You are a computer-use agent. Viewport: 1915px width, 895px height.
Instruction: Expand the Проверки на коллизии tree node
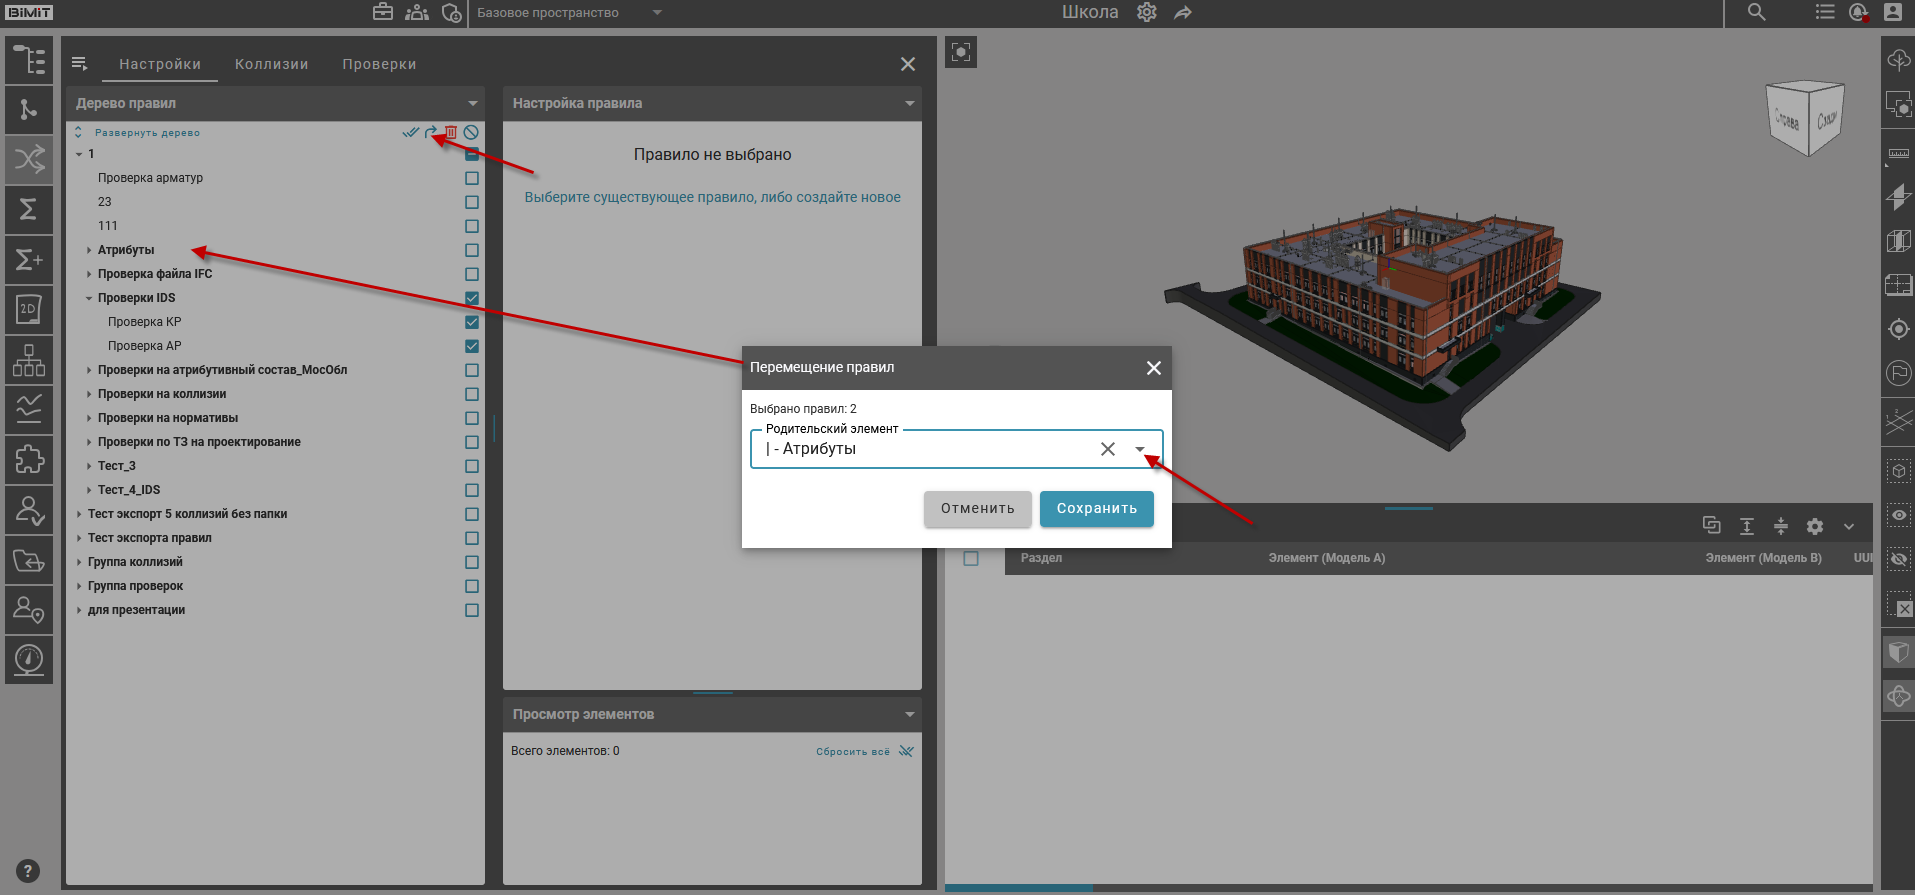pos(89,394)
